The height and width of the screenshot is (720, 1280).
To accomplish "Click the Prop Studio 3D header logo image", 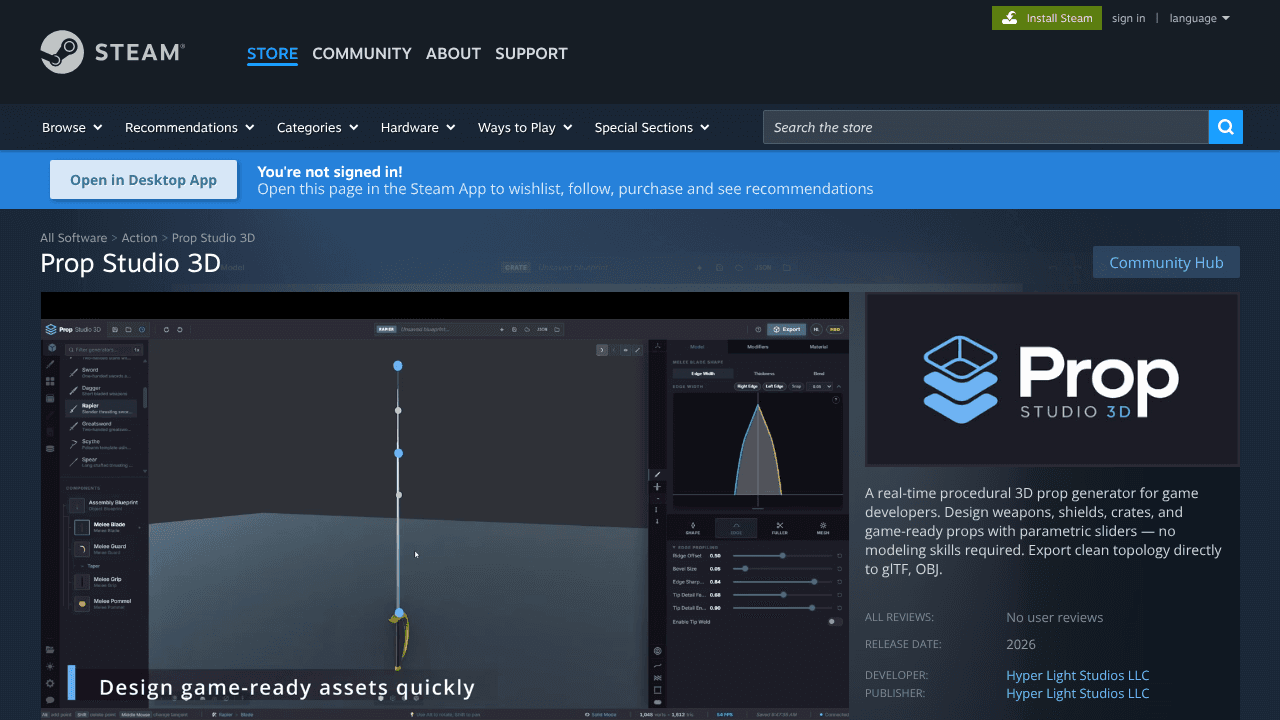I will tap(1052, 379).
